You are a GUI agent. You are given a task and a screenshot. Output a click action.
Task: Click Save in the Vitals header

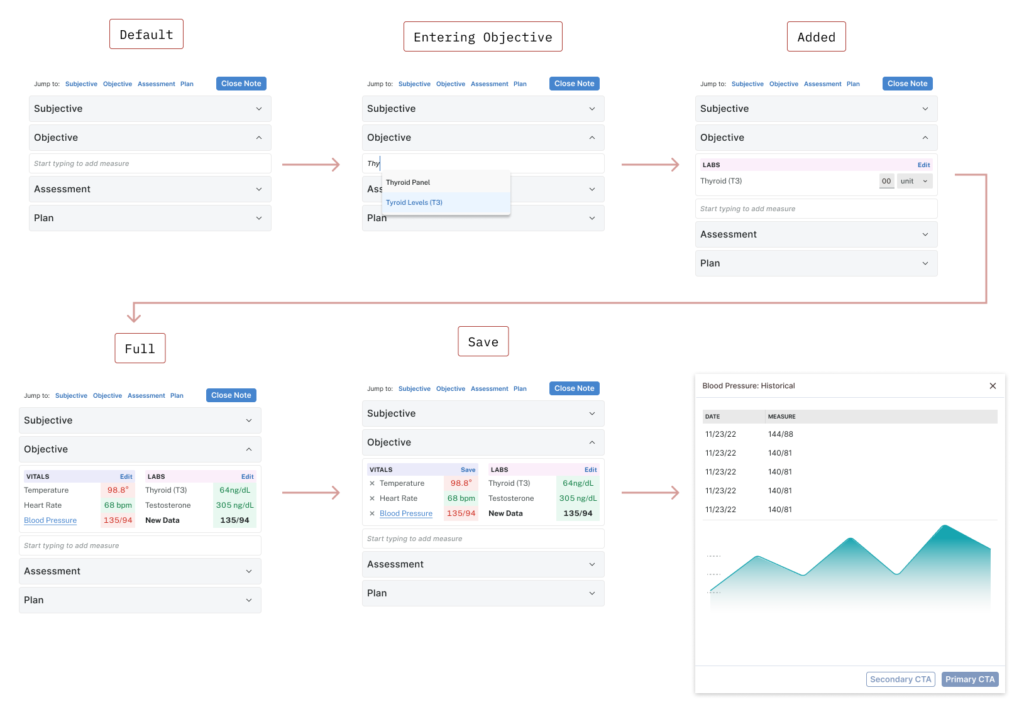[x=467, y=469]
